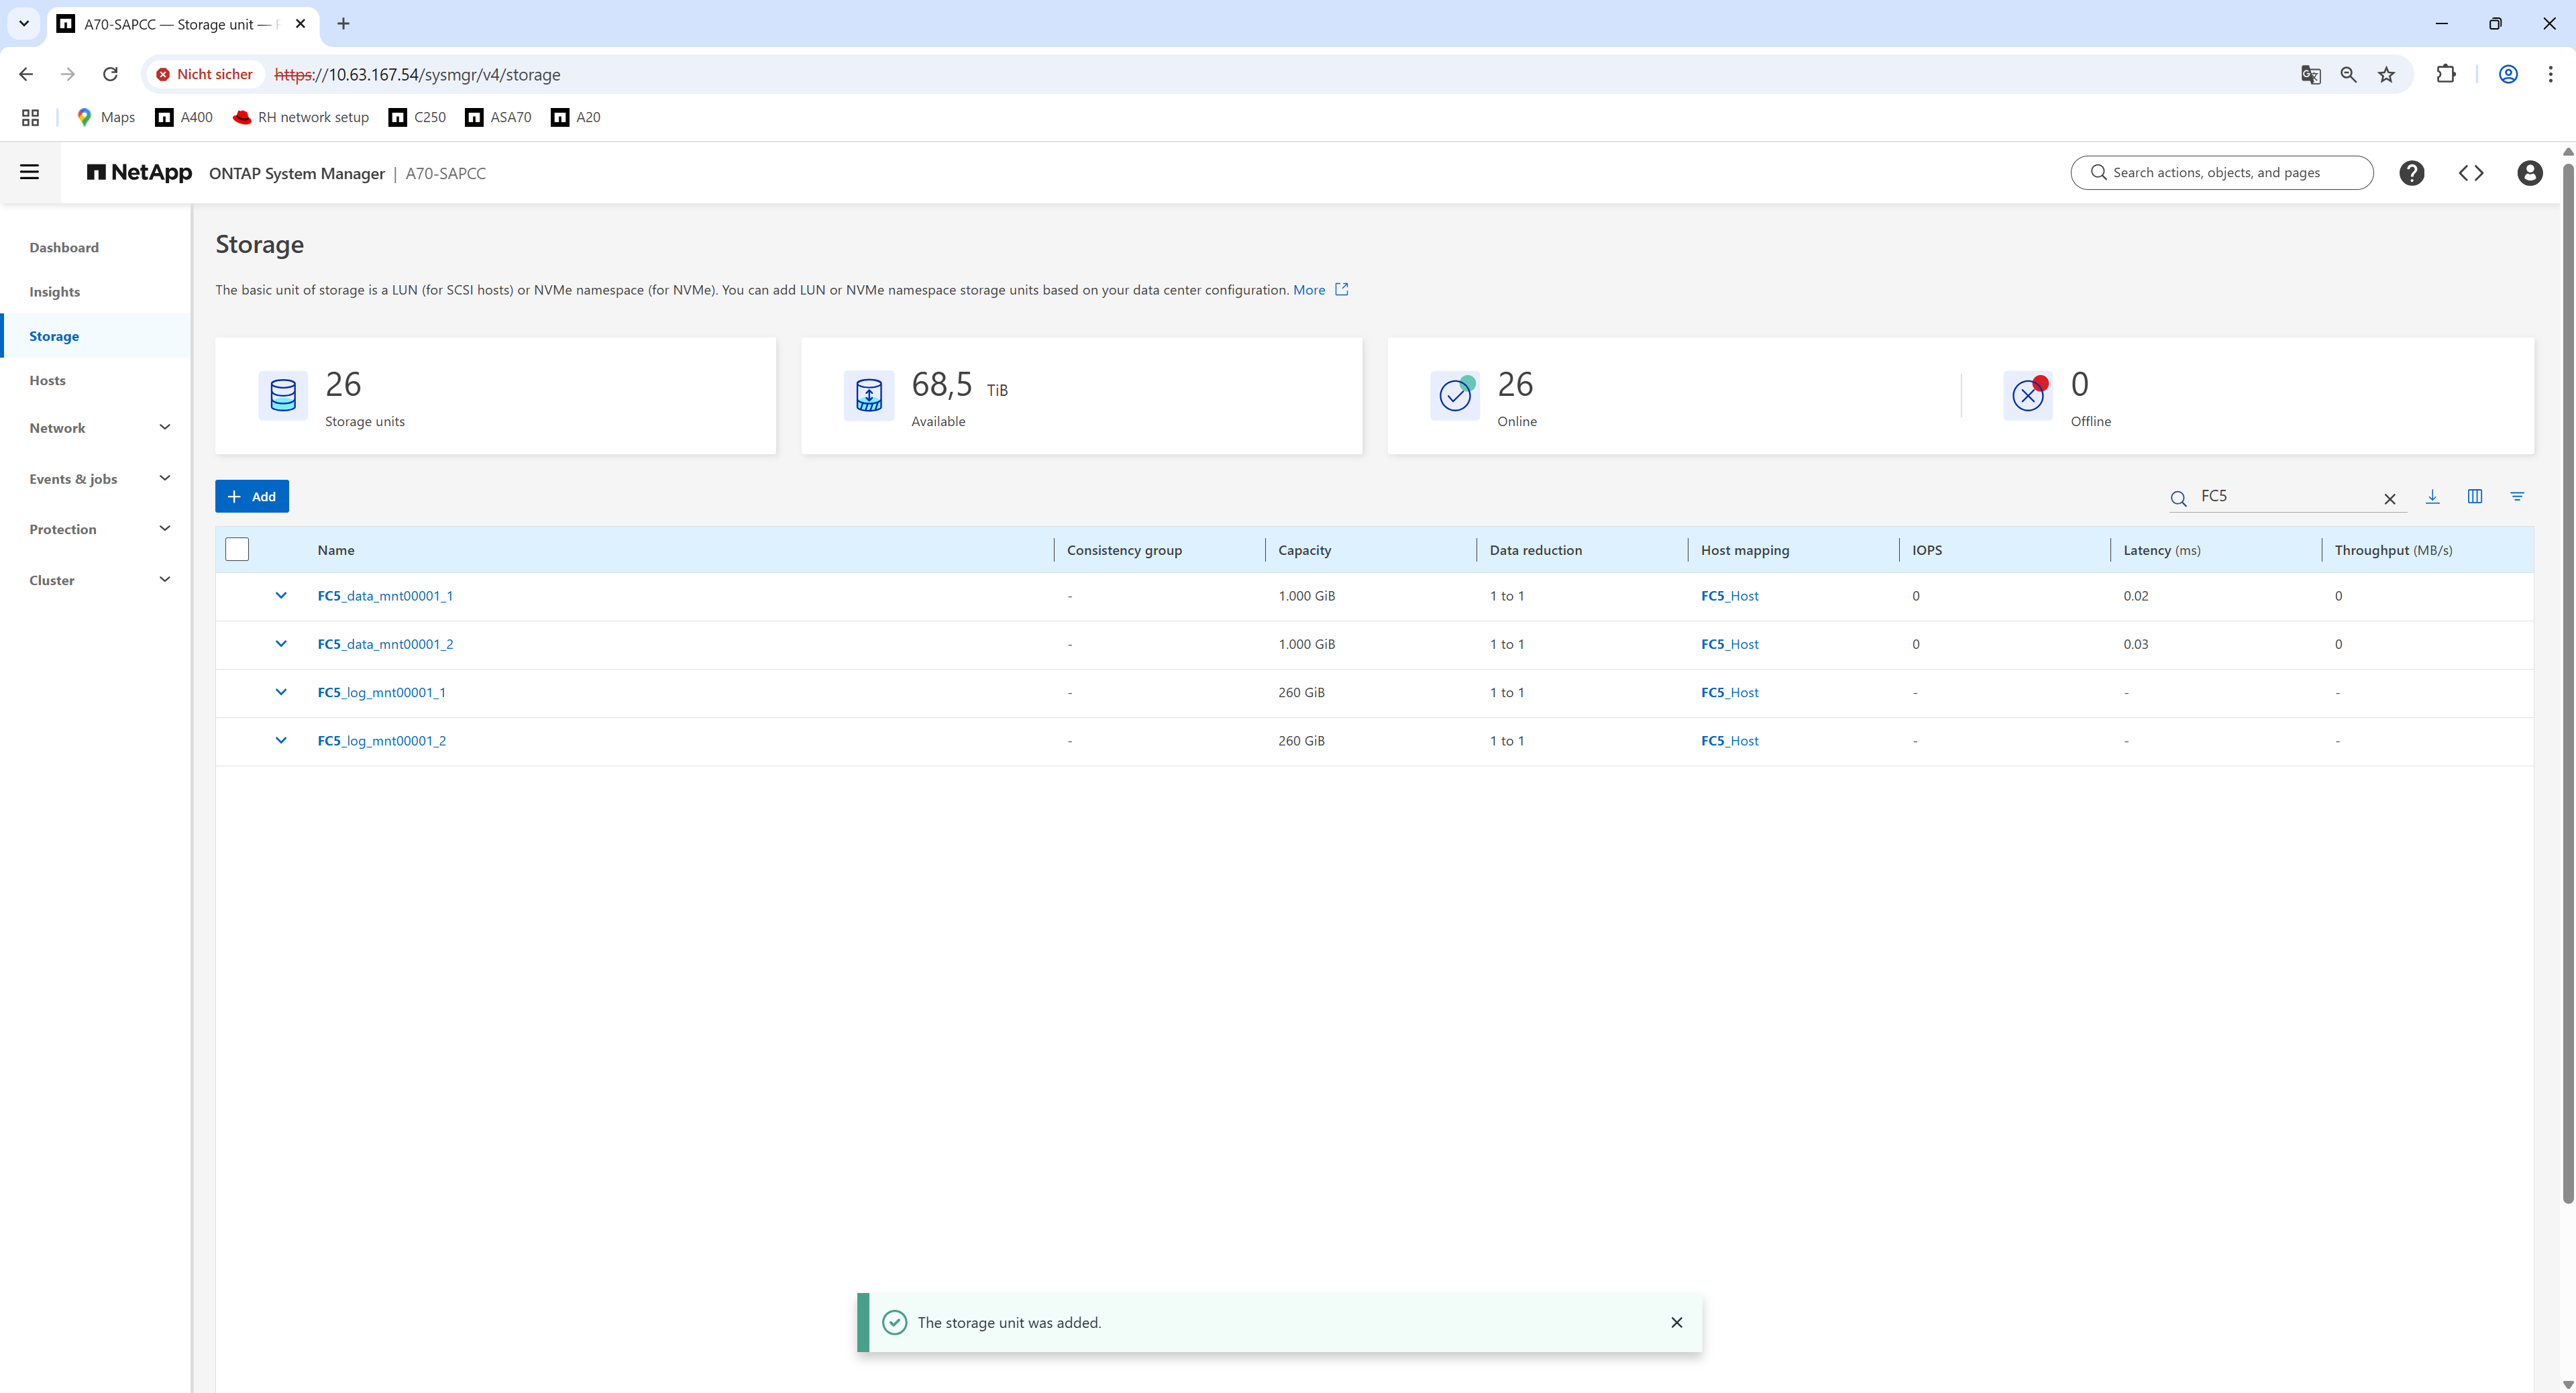Click the global search actions field

coord(2221,173)
